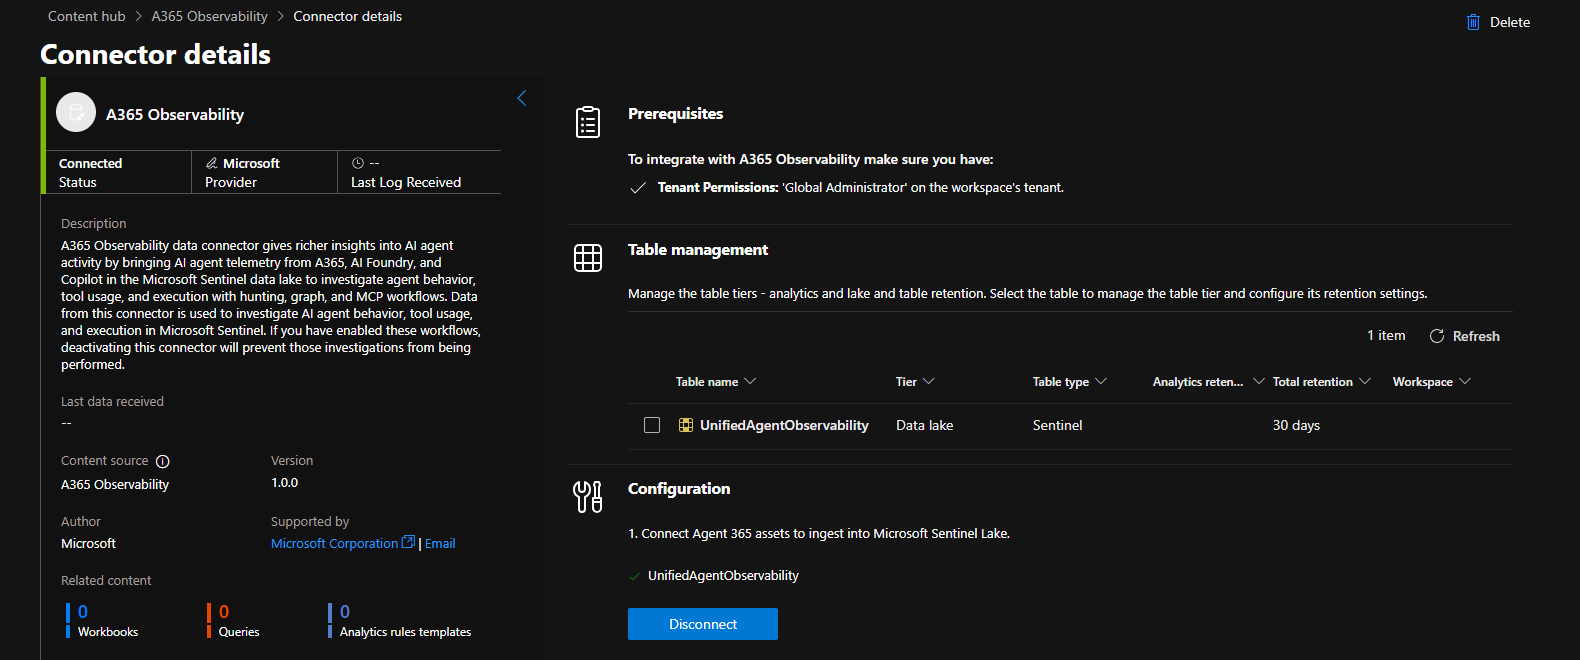Open the 0 Workbooks related content
Image resolution: width=1580 pixels, height=660 pixels.
click(x=102, y=620)
